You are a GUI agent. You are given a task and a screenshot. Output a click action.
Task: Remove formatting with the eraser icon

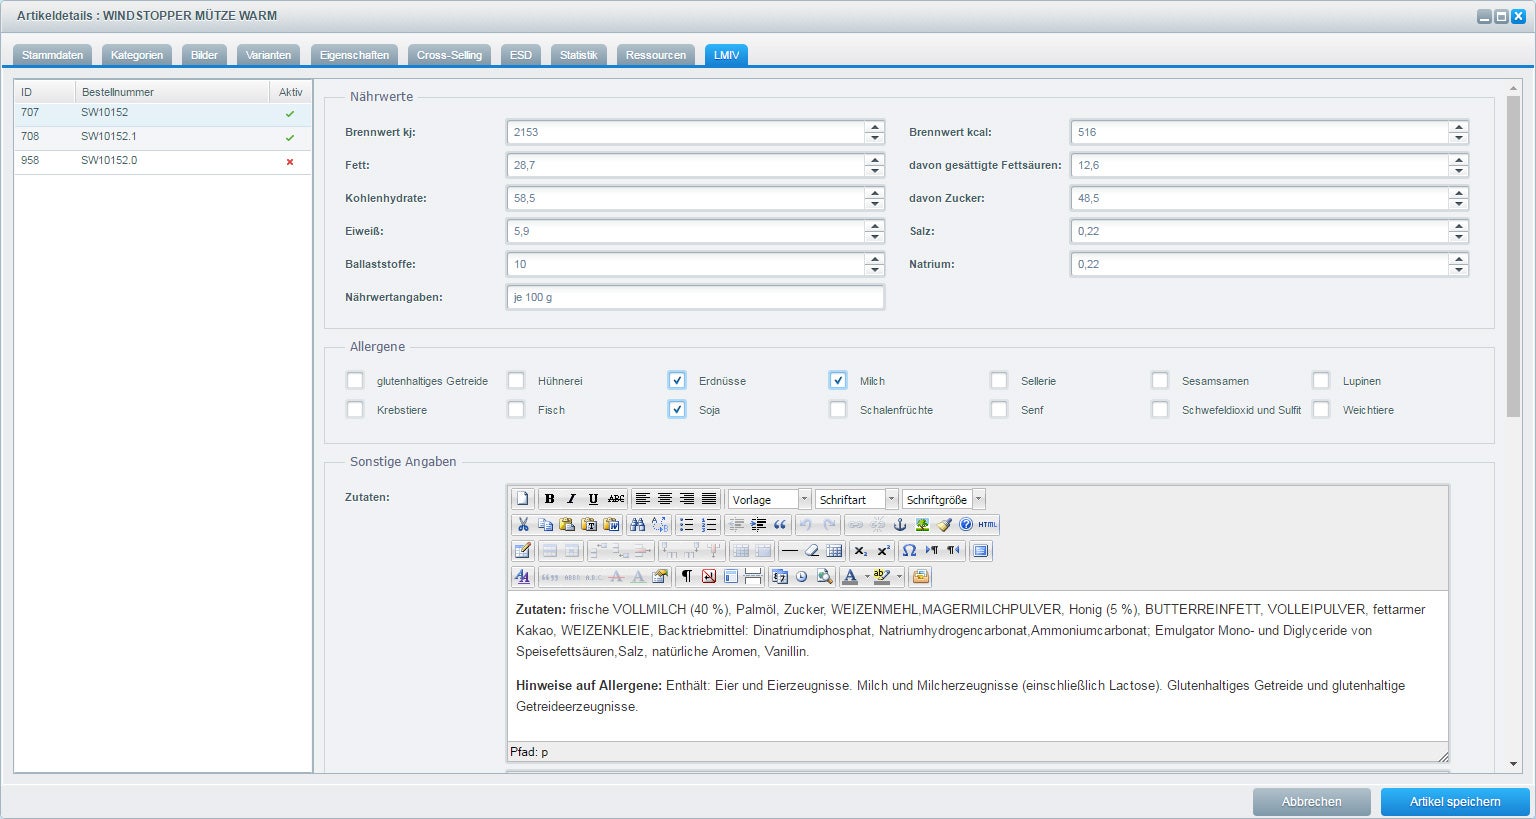tap(812, 551)
